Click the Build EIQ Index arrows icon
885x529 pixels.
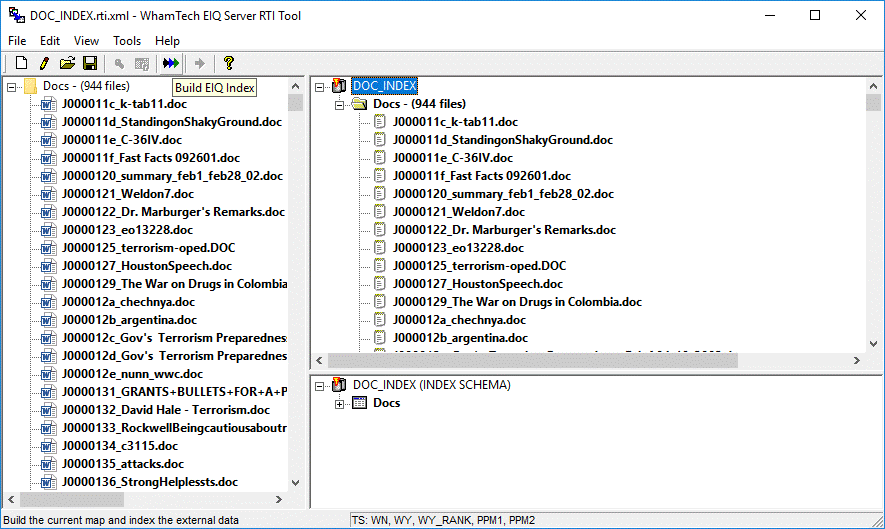(170, 63)
